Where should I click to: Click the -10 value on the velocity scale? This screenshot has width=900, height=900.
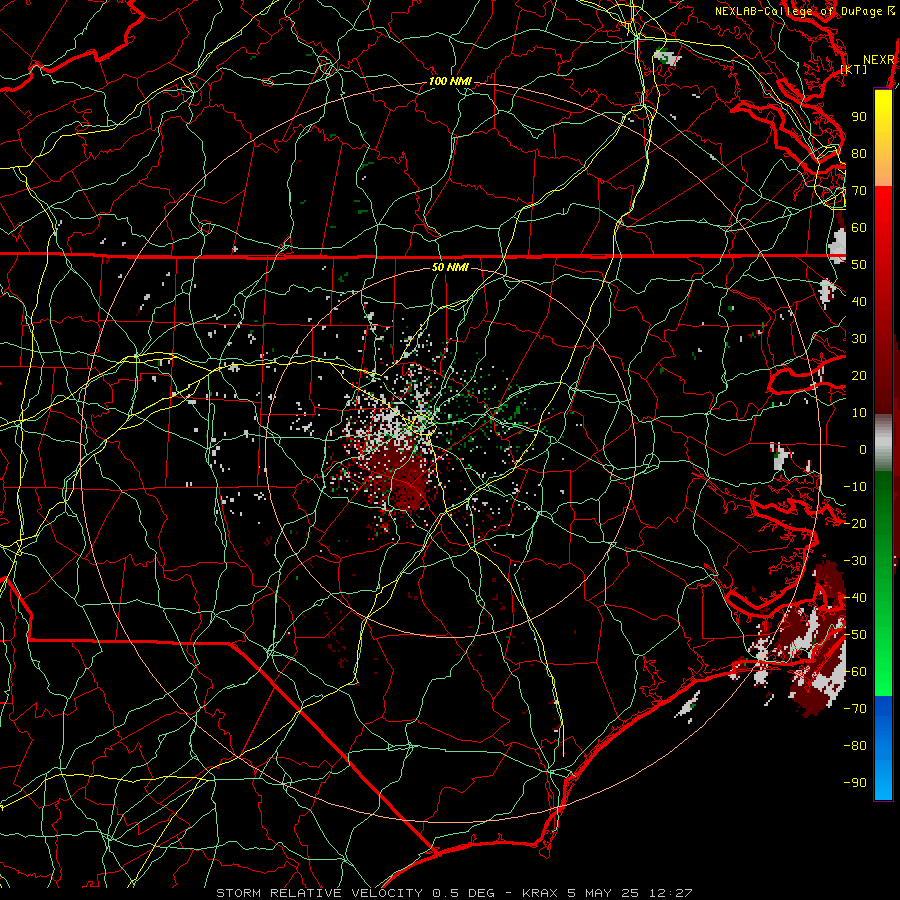click(x=855, y=487)
